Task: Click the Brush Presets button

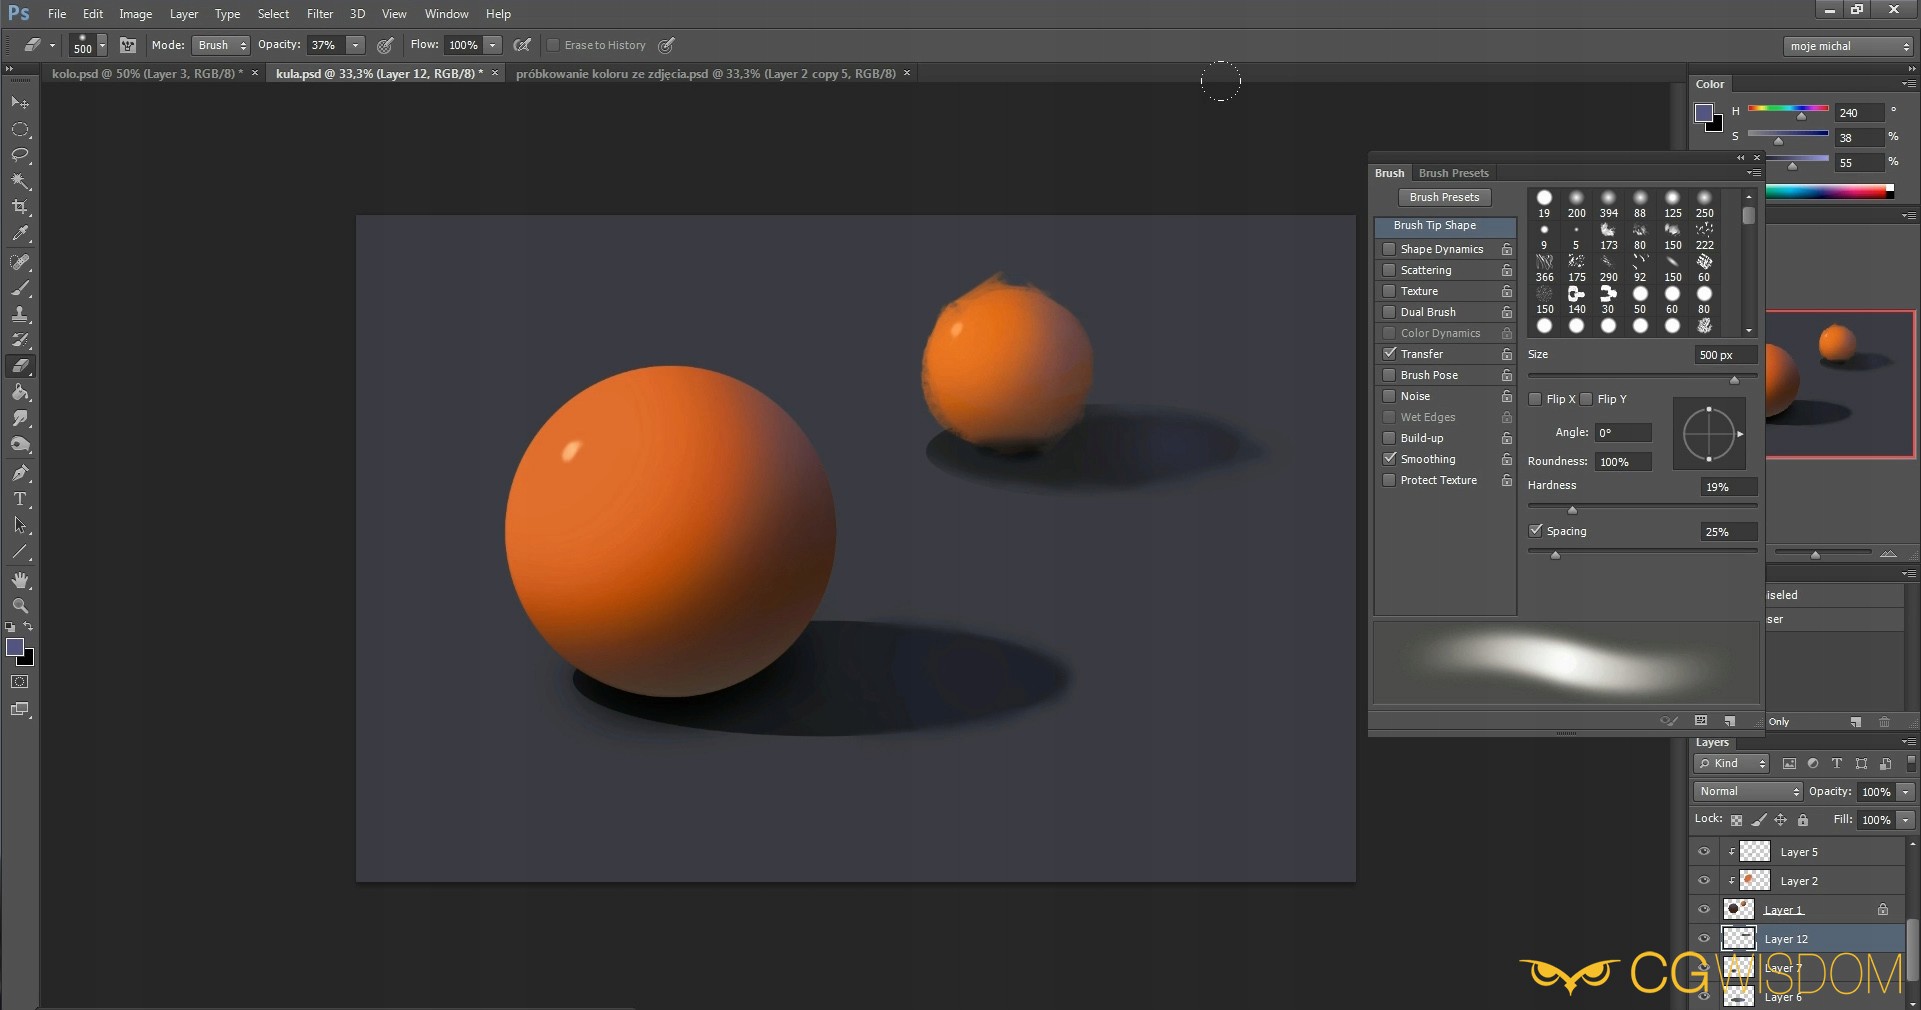Action: 1444,197
